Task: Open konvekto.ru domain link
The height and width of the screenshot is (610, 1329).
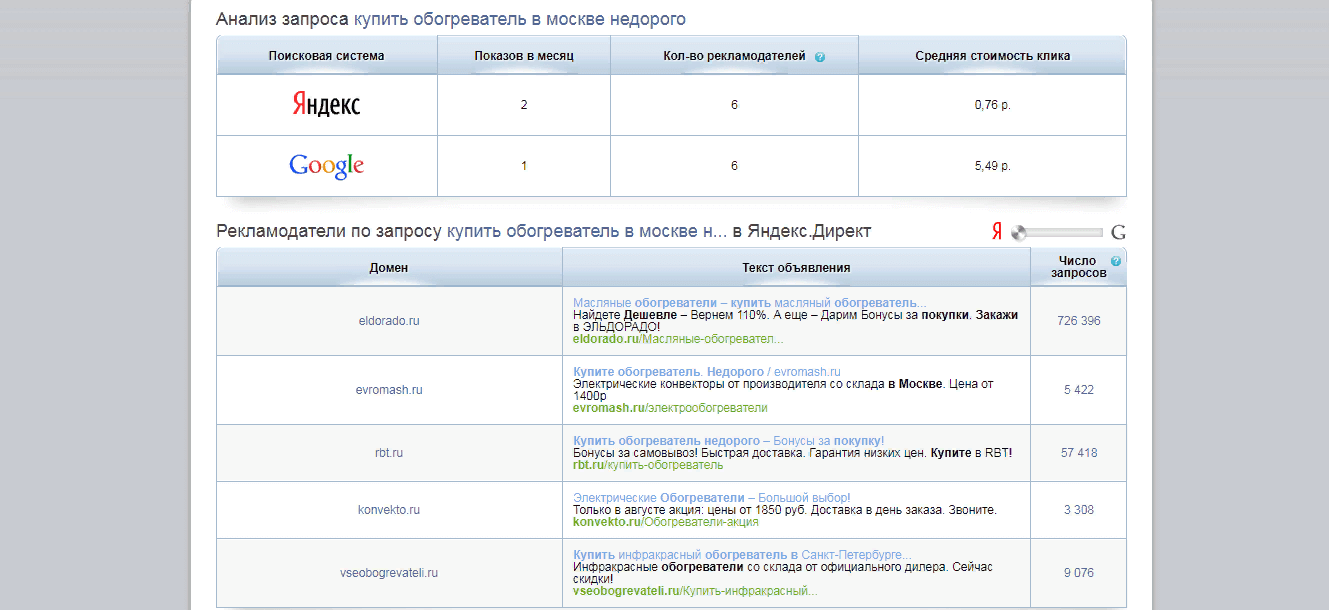Action: click(x=388, y=510)
